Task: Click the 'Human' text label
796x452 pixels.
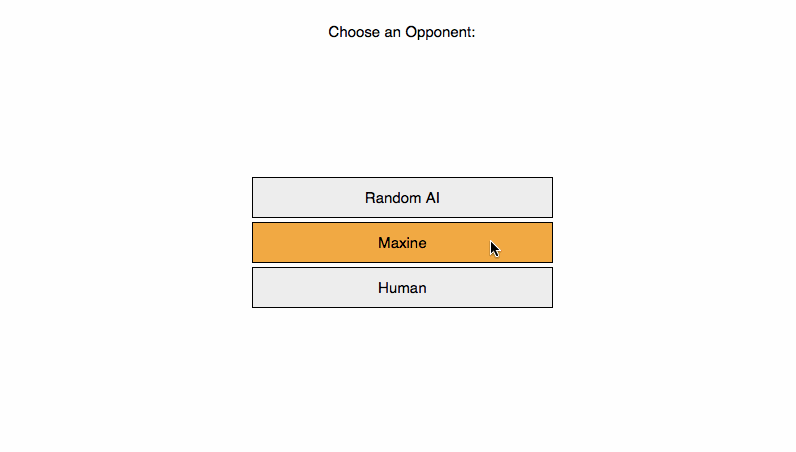Action: click(402, 288)
